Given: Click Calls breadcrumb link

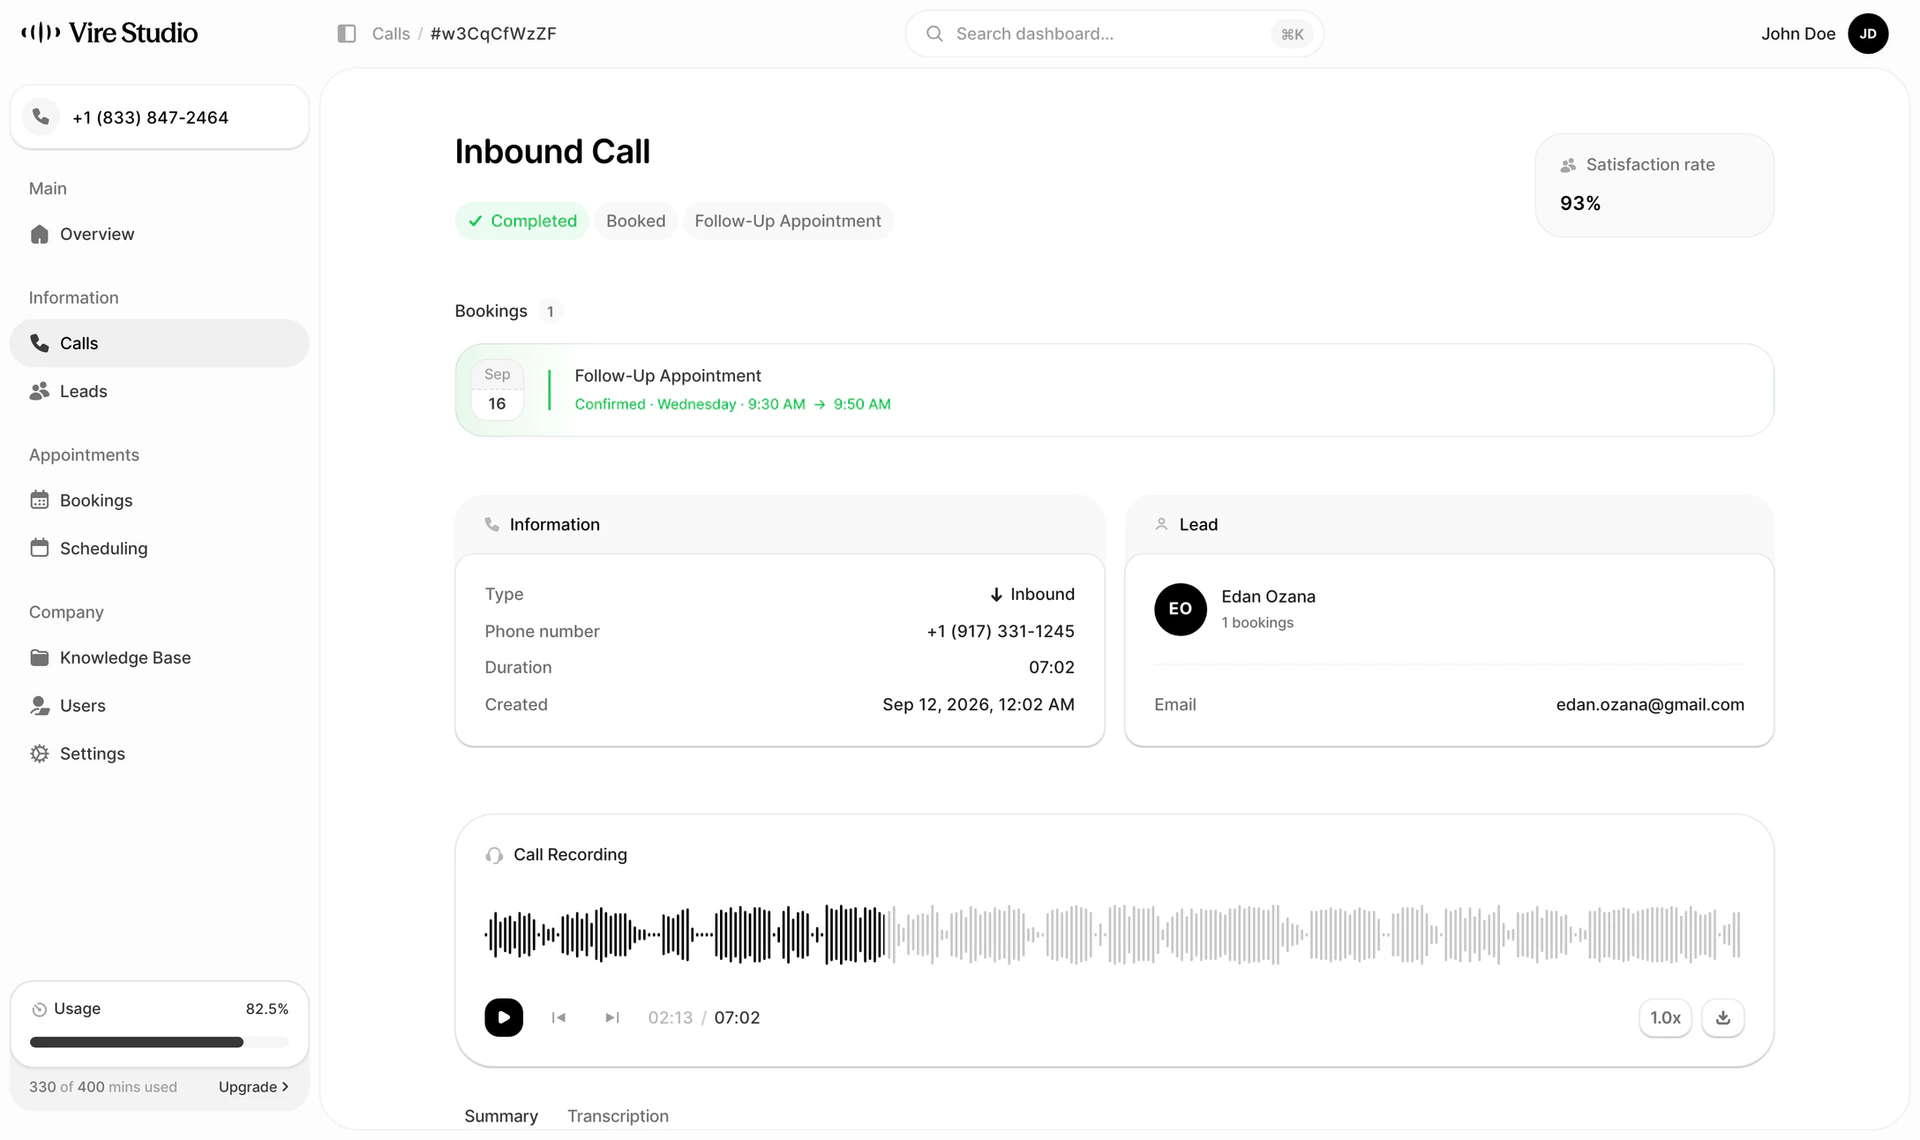Looking at the screenshot, I should tap(391, 34).
